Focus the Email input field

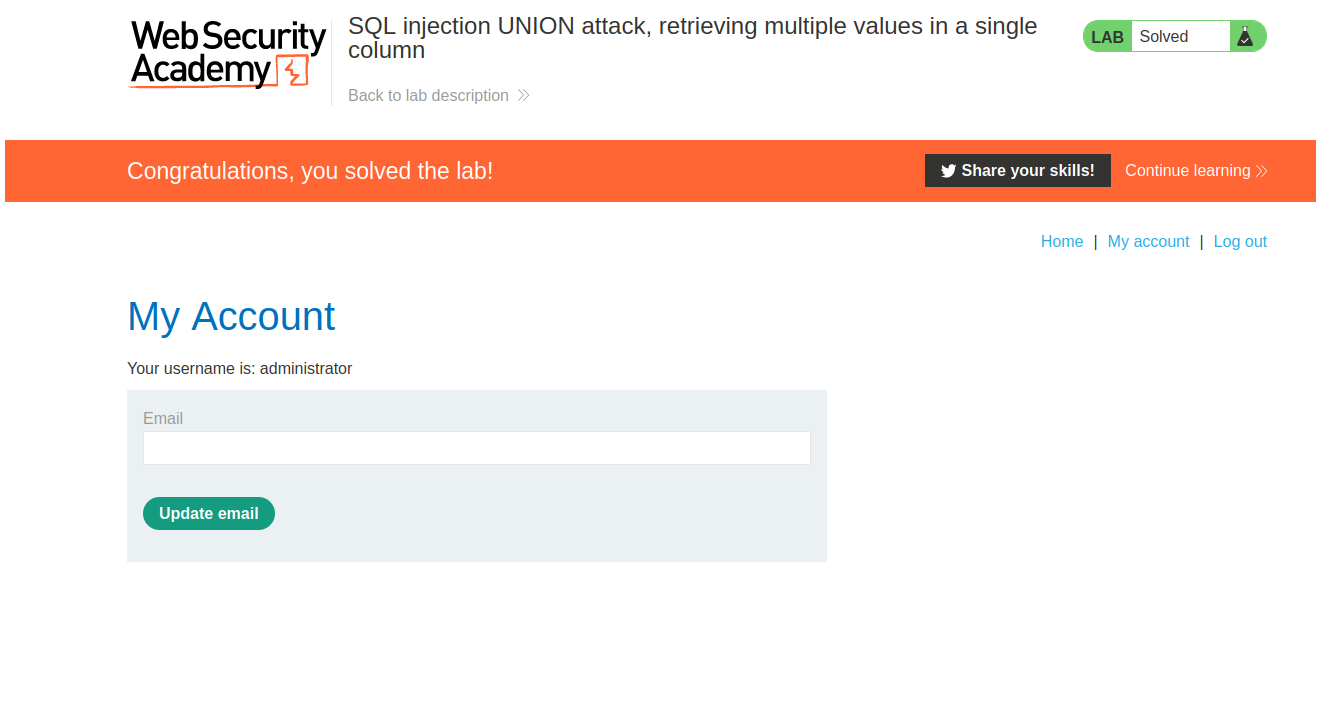tap(476, 448)
